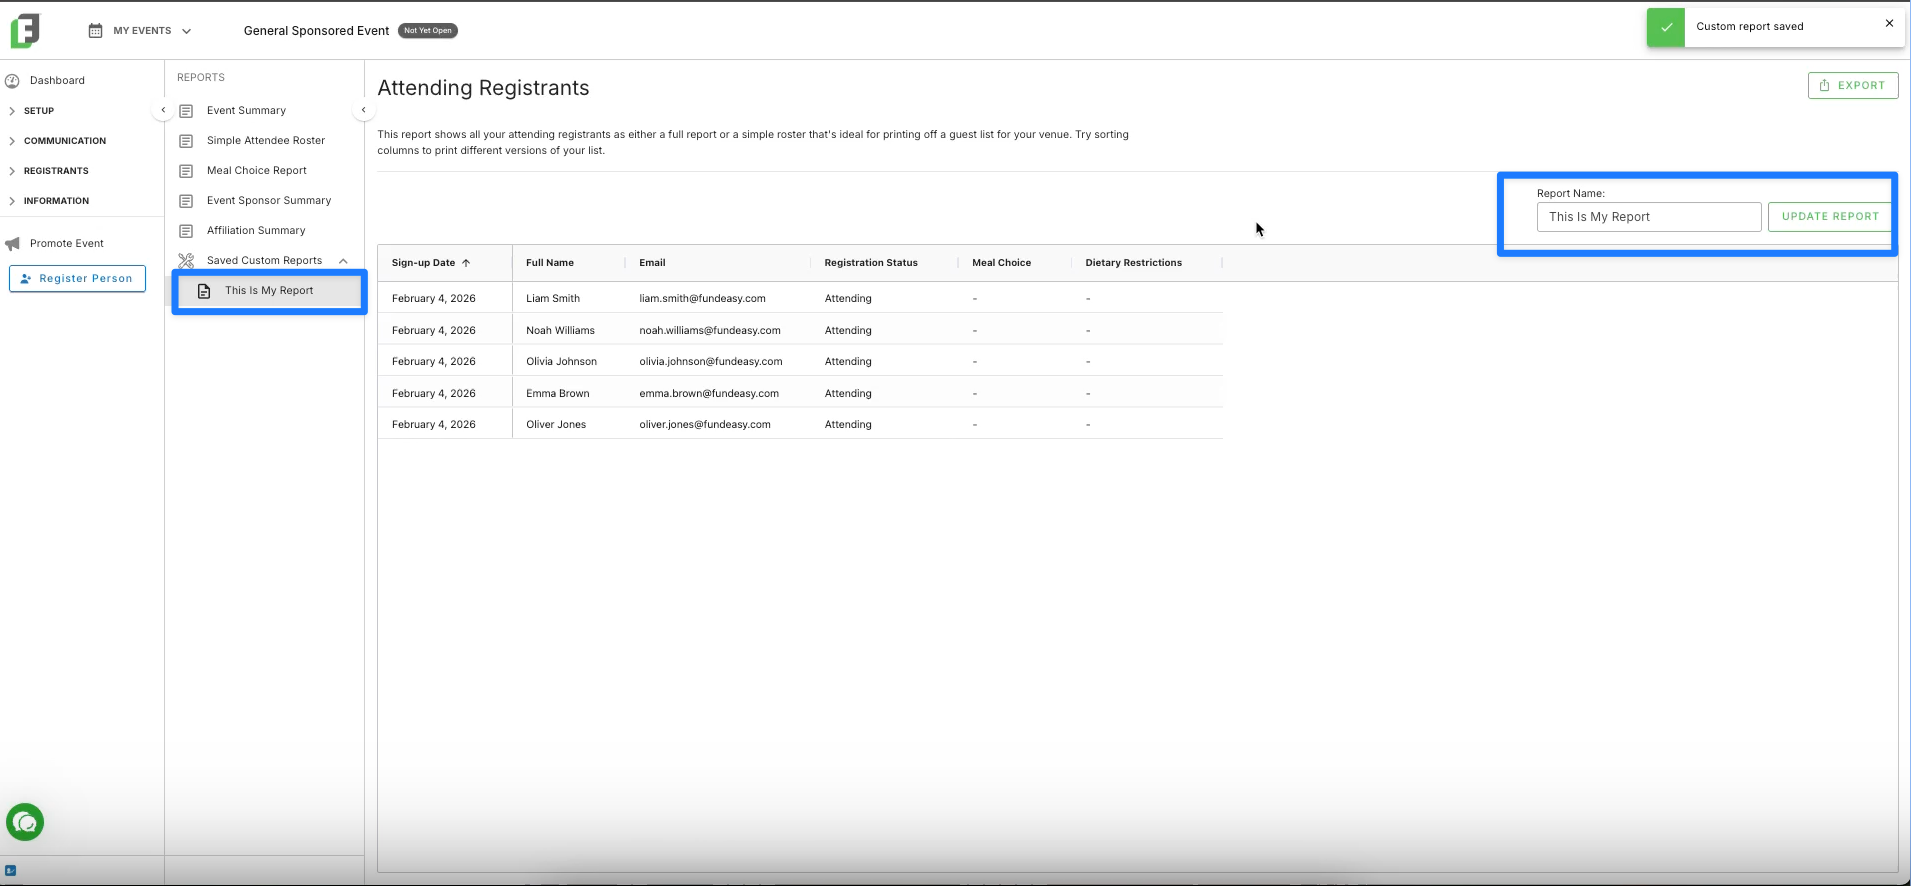Click the Report Name input field

coord(1649,217)
